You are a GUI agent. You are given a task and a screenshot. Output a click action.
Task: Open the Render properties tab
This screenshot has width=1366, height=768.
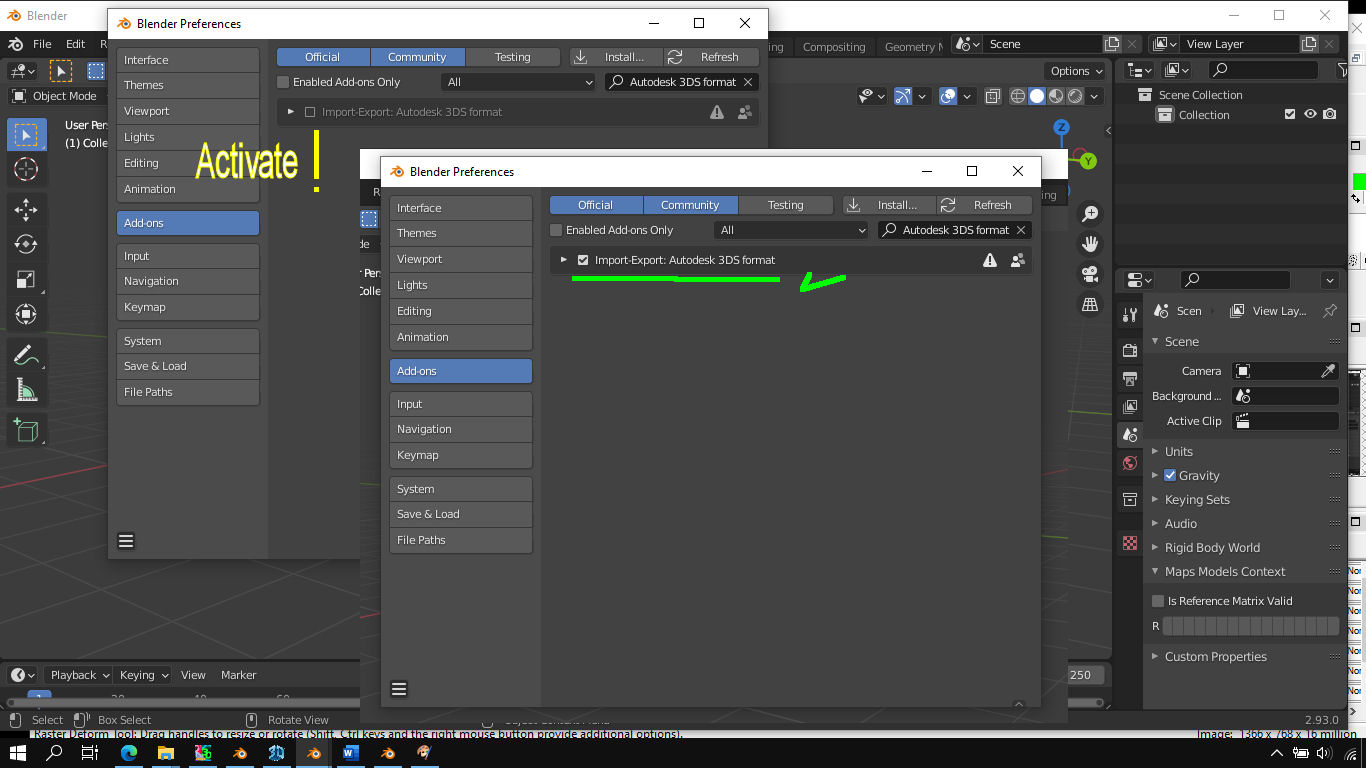[1130, 351]
